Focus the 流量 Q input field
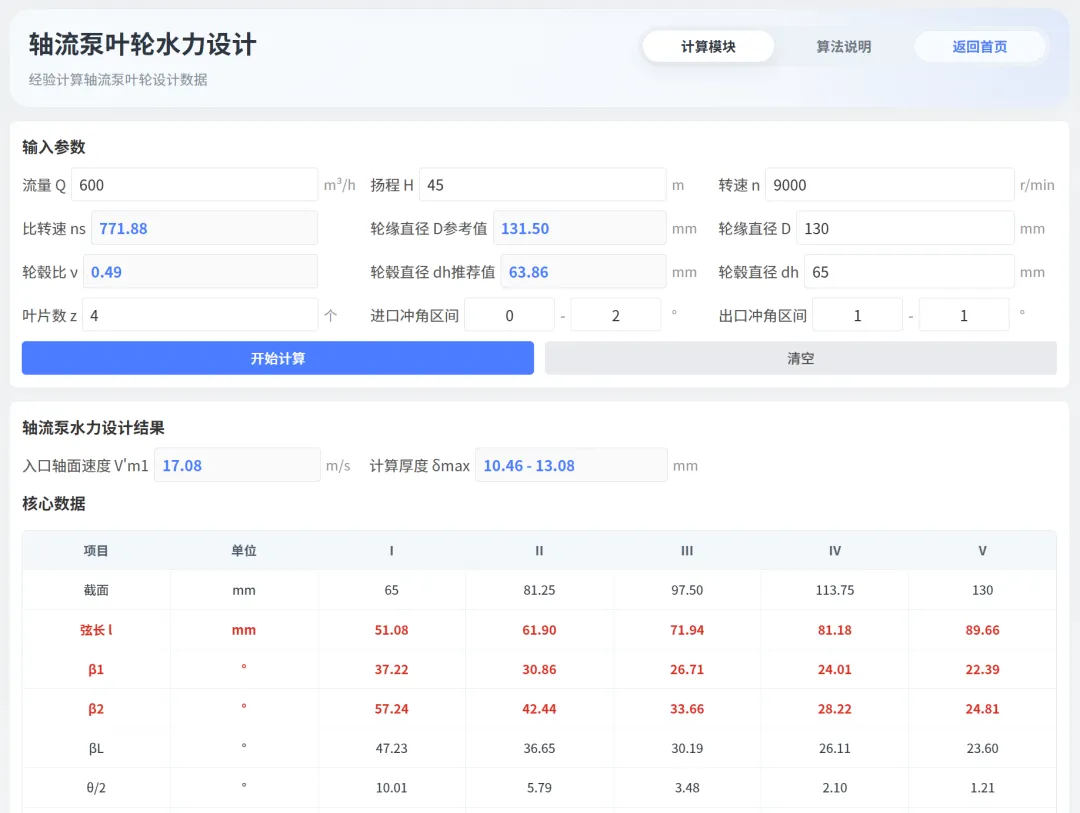Image resolution: width=1080 pixels, height=813 pixels. [194, 185]
